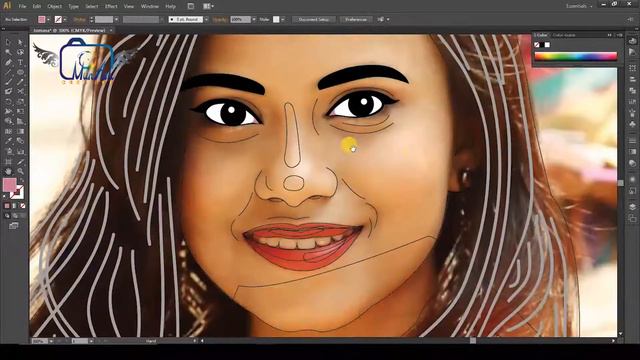Open the Symbols panel icon in dock
This screenshot has width=640, height=360.
(632, 124)
